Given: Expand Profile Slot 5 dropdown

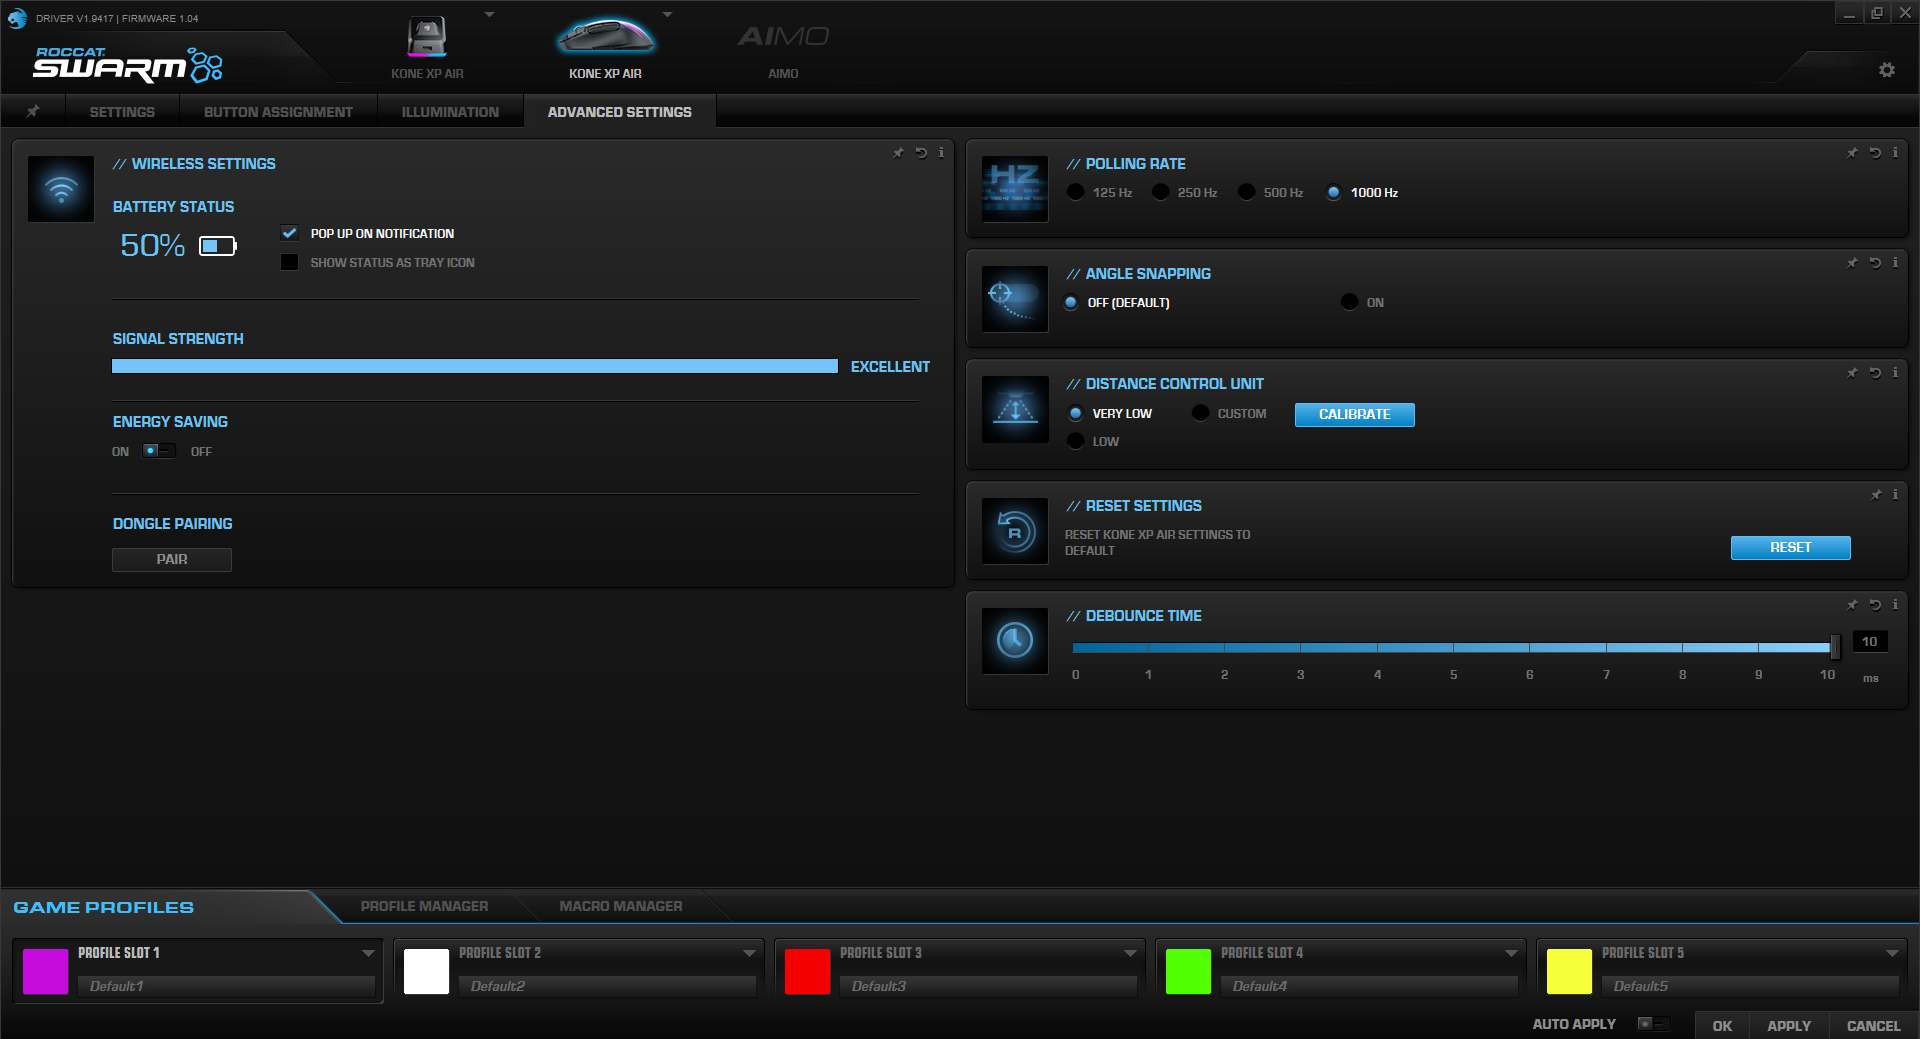Looking at the screenshot, I should click(x=1892, y=953).
